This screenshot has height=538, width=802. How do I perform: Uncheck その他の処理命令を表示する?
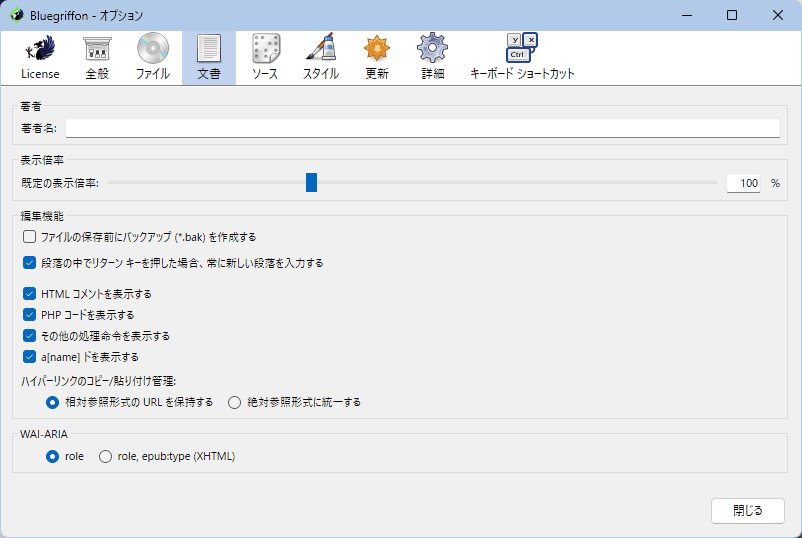29,336
